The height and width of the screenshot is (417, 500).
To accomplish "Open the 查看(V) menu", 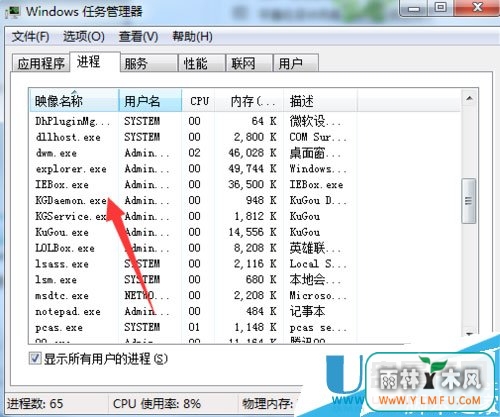I will (x=138, y=36).
